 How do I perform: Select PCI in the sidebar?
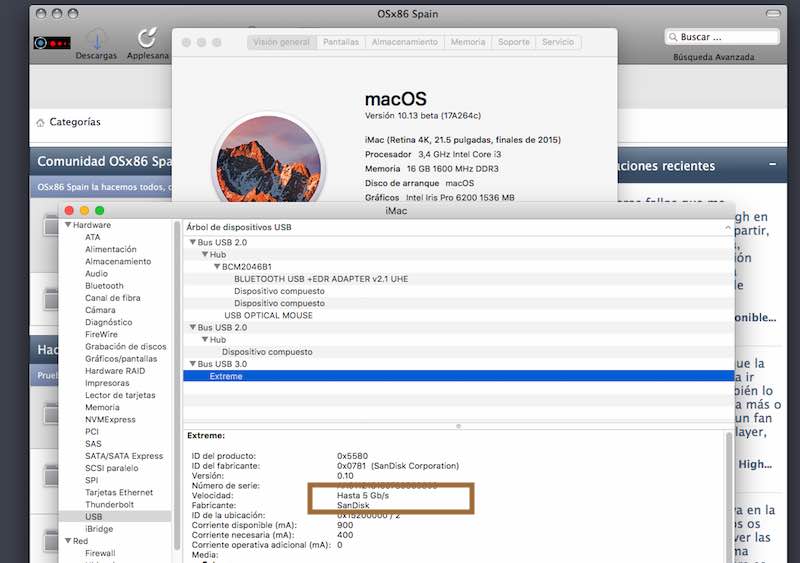coord(92,432)
